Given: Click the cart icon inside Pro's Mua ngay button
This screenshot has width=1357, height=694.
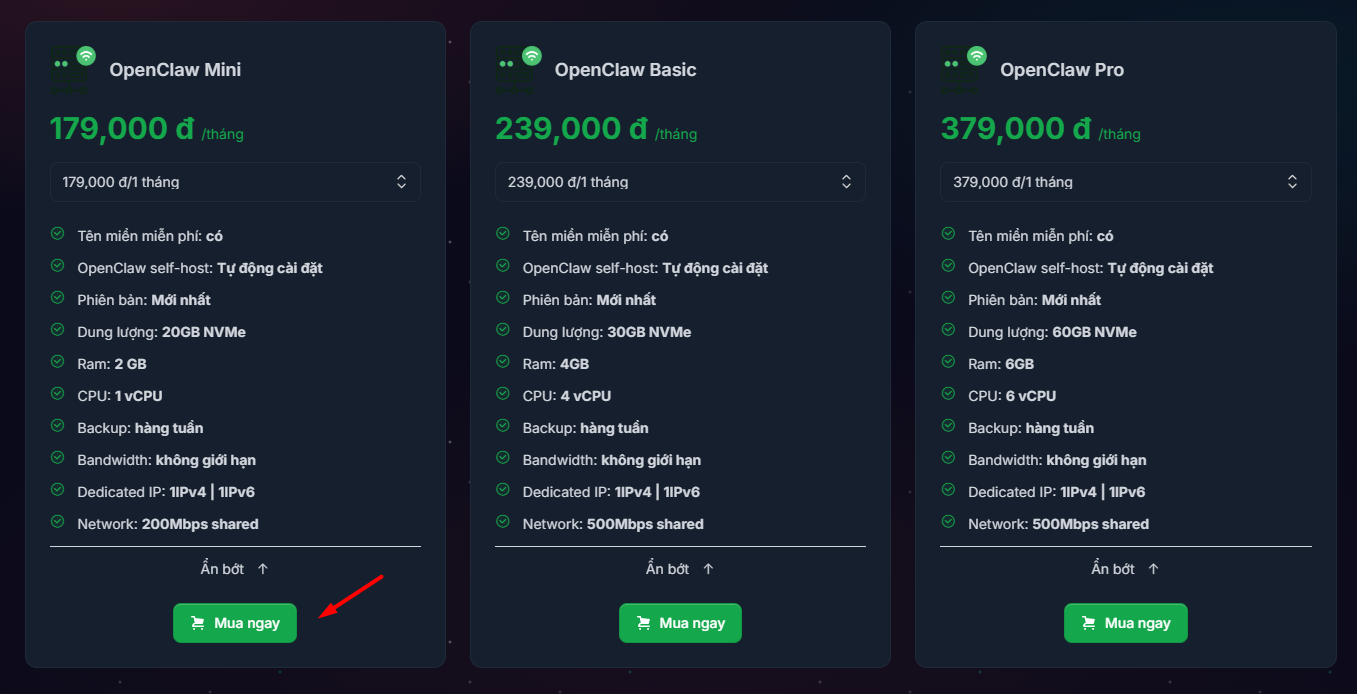Looking at the screenshot, I should point(1090,623).
